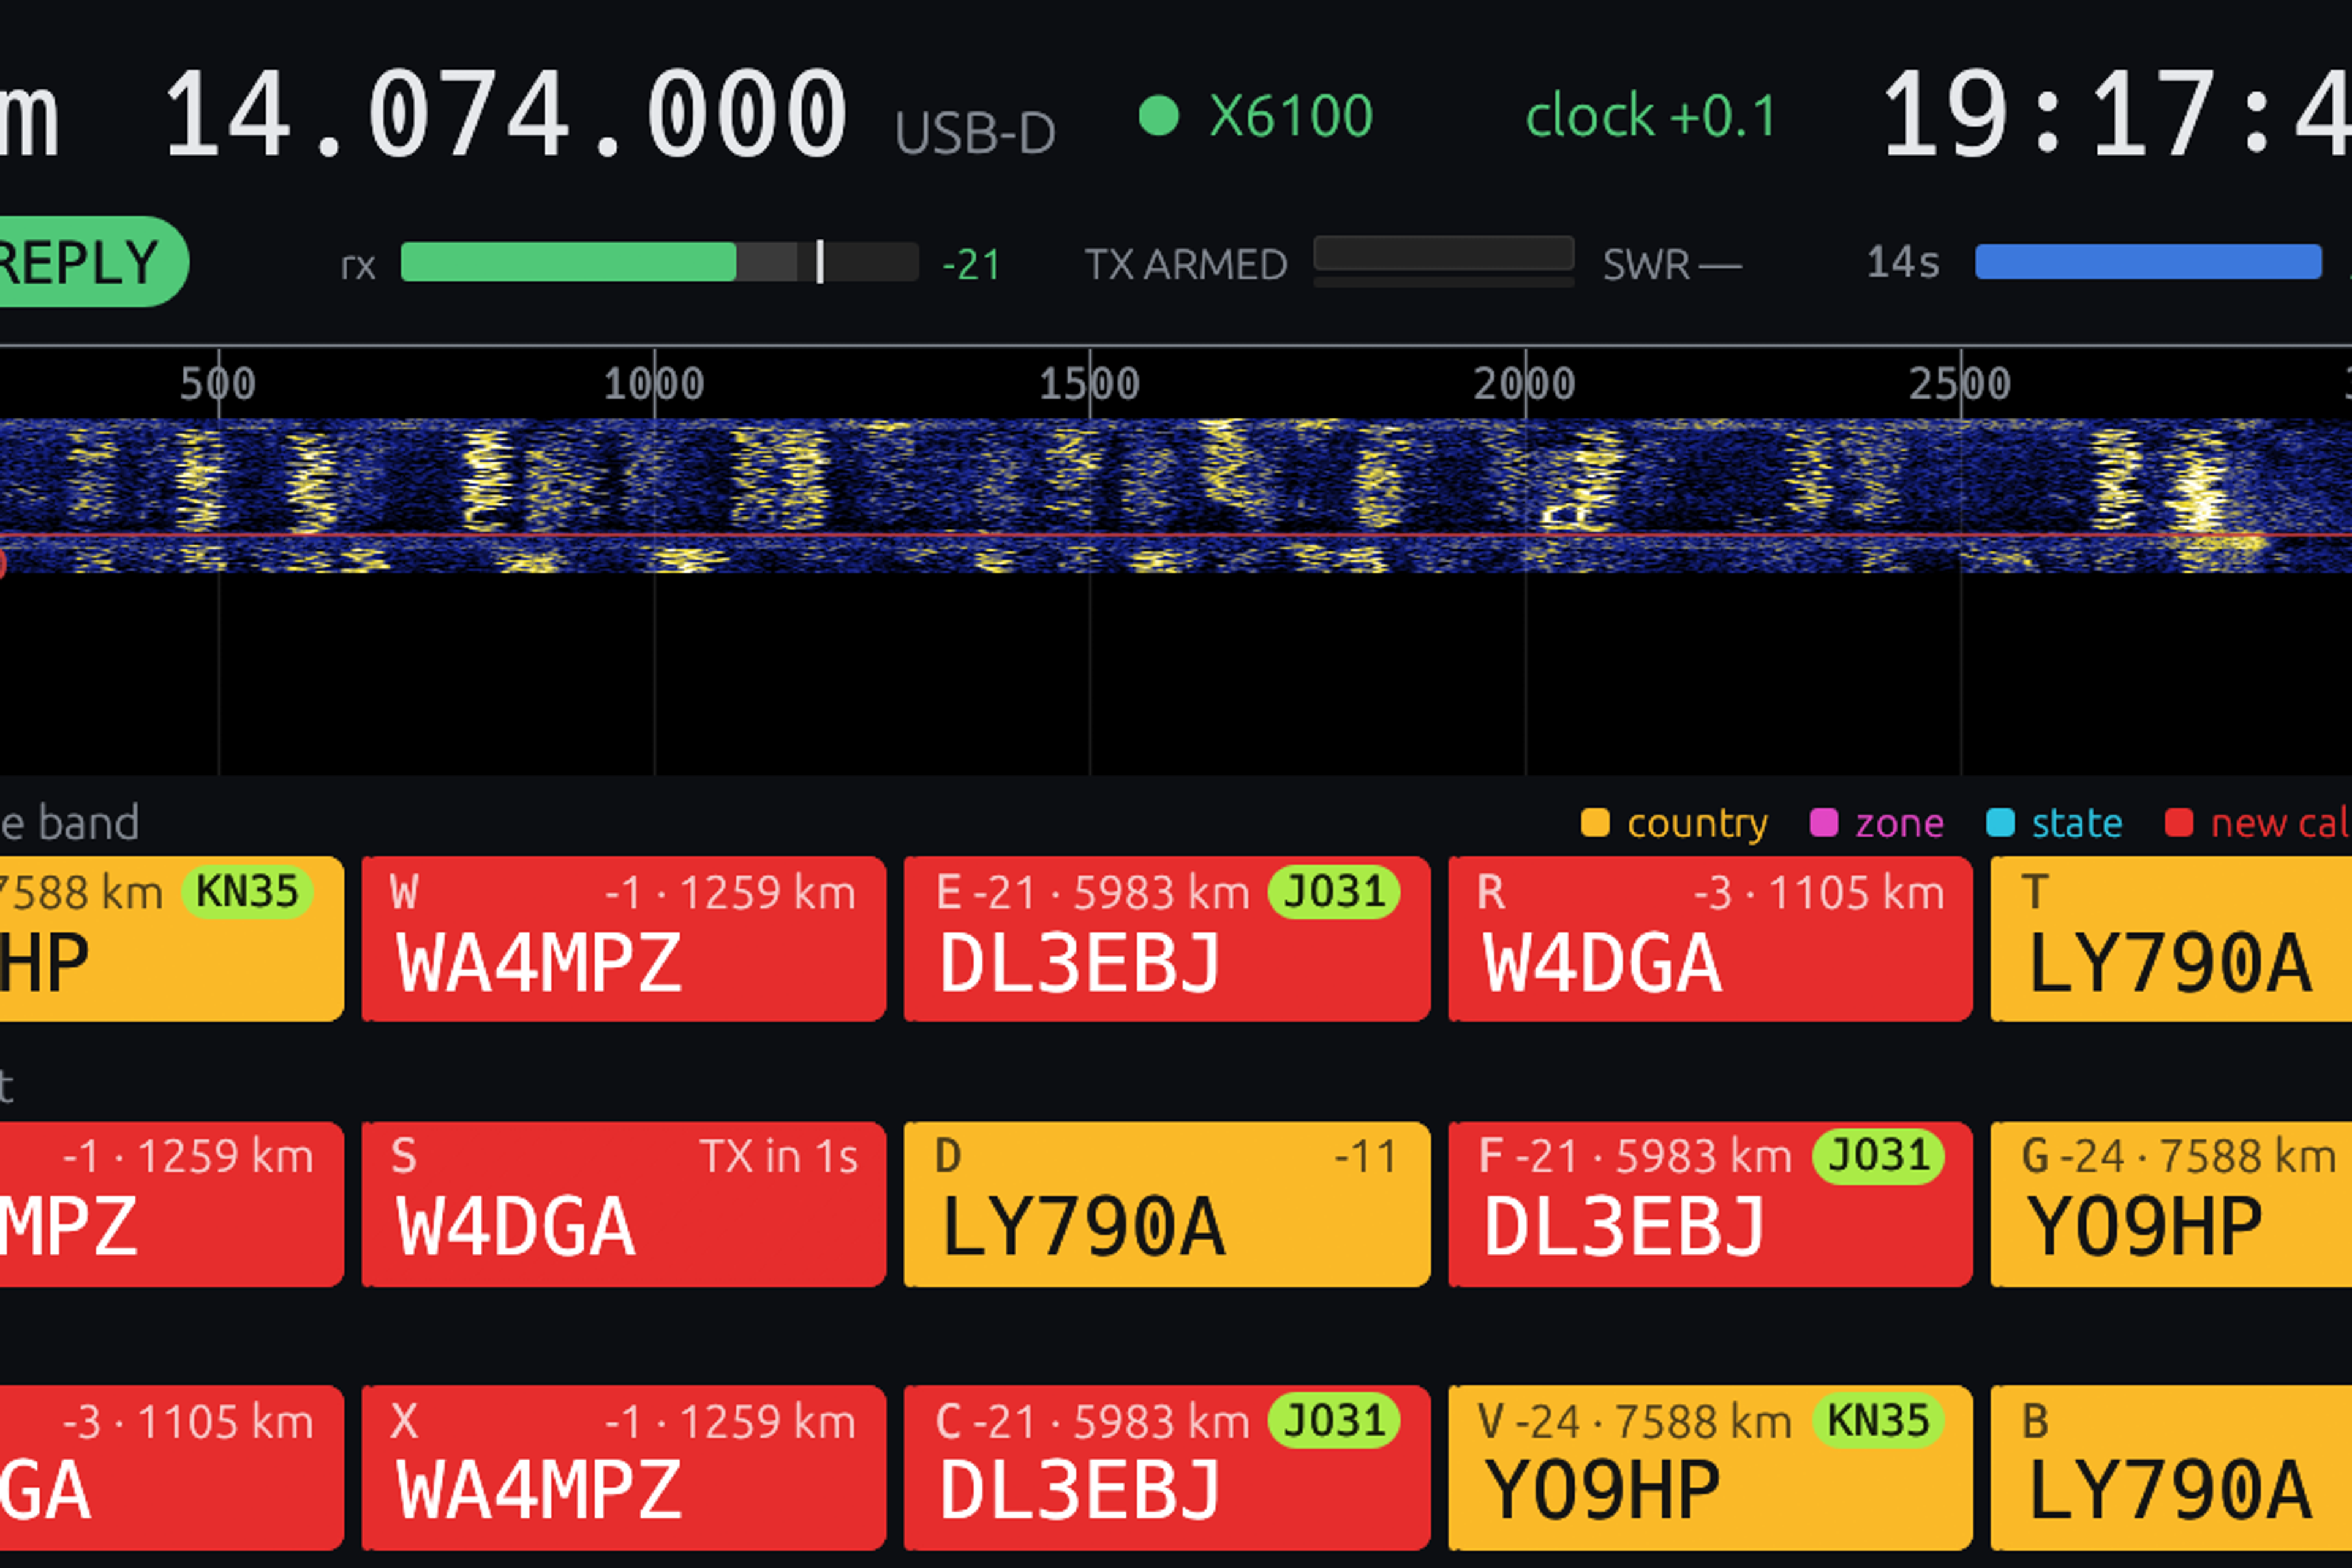Click the red new call legend swatch
2352x1568 pixels.
pyautogui.click(x=2179, y=823)
